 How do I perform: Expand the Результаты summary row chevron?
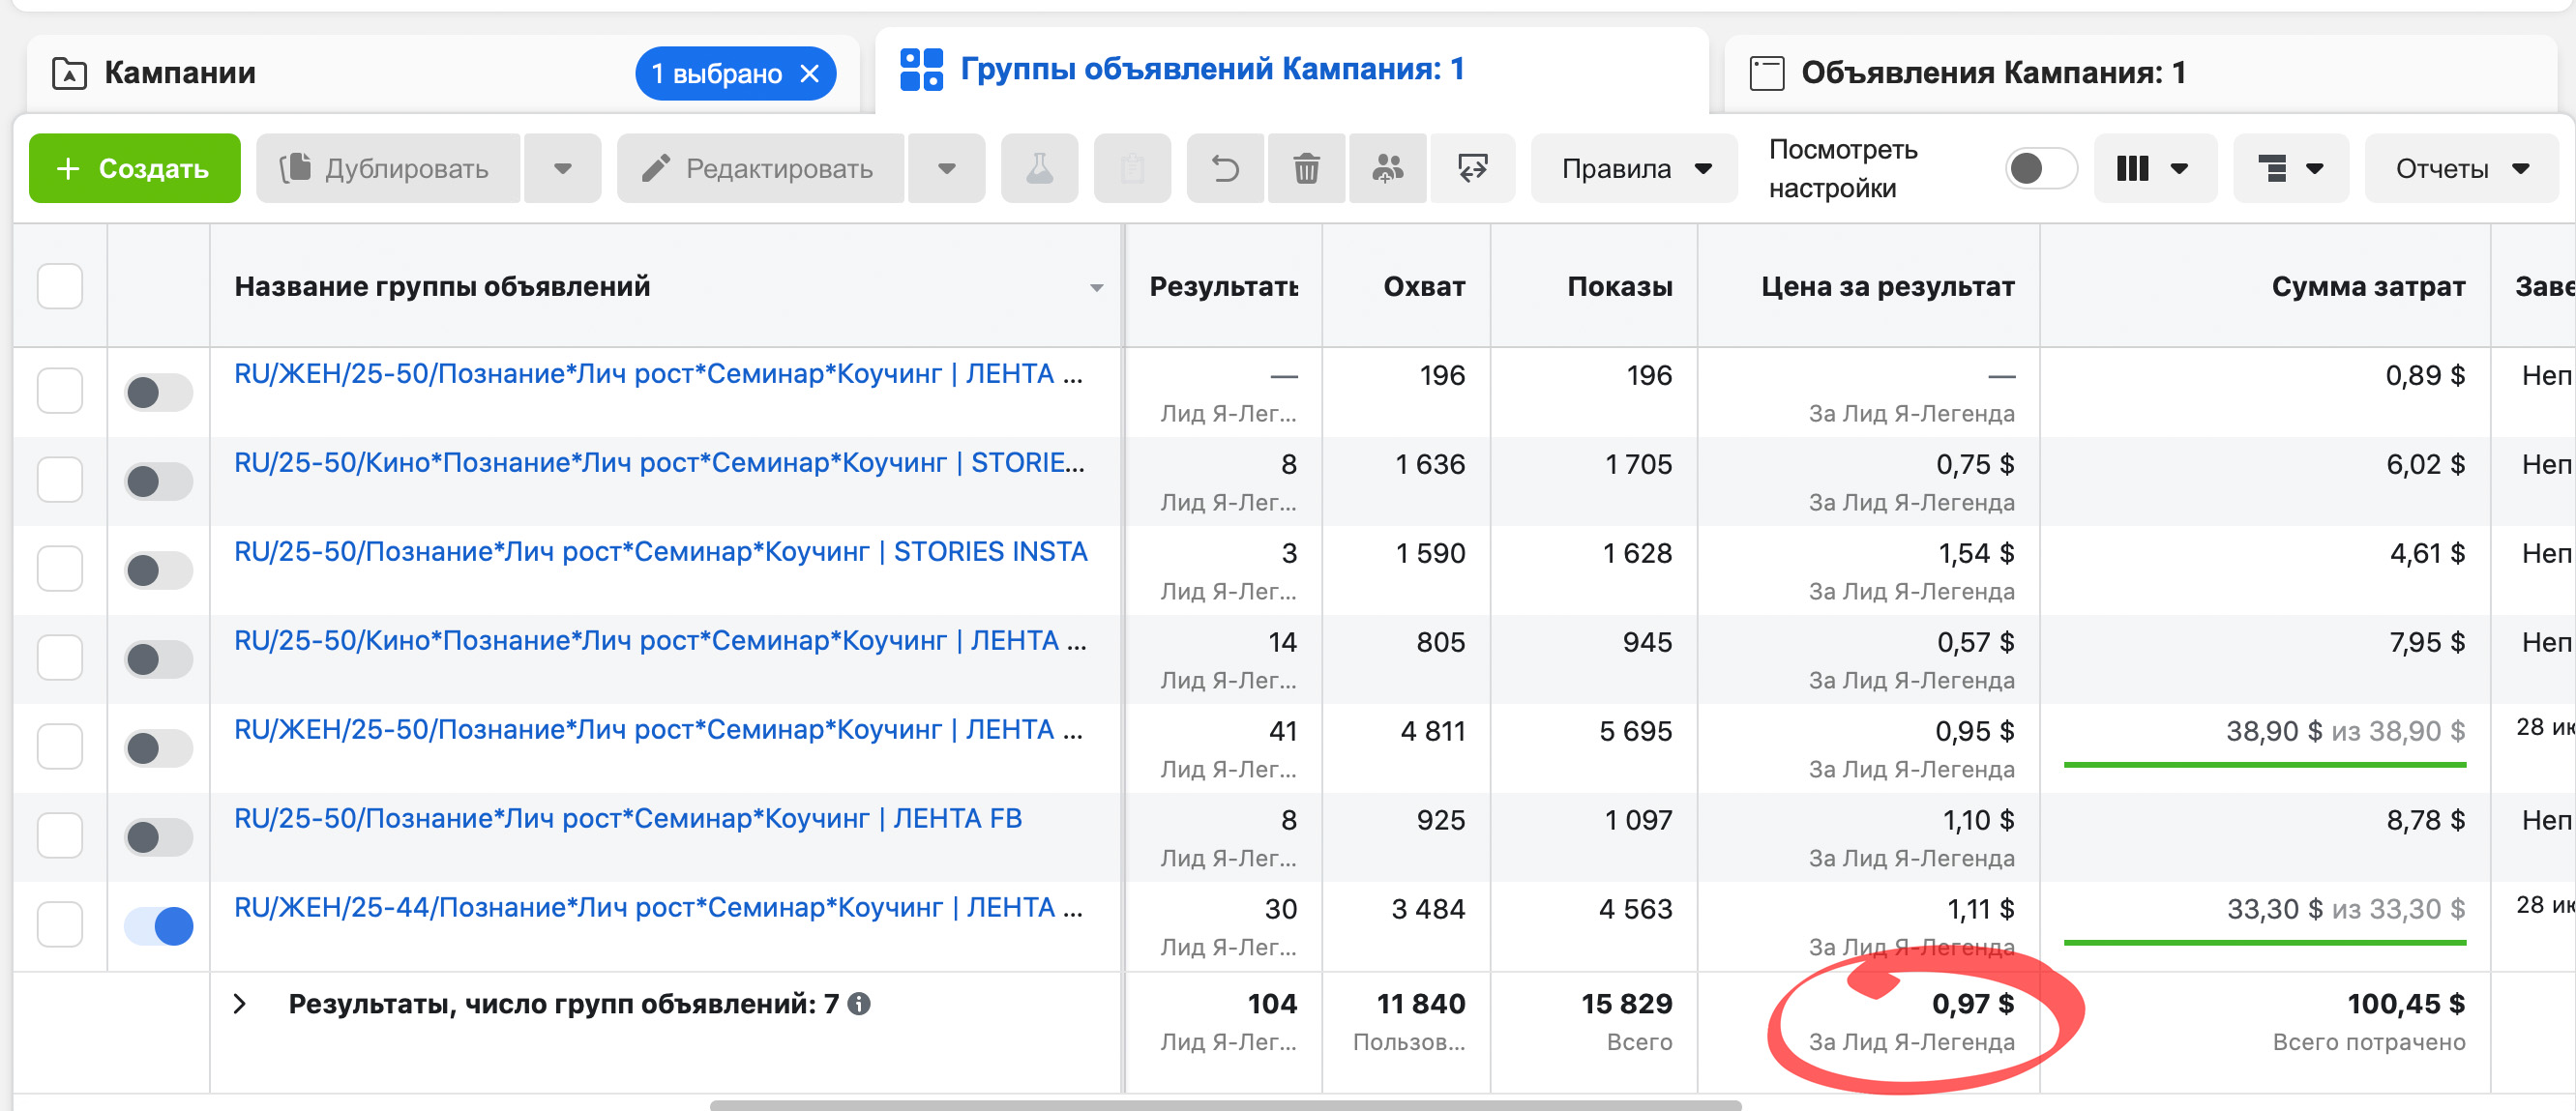pyautogui.click(x=240, y=1004)
